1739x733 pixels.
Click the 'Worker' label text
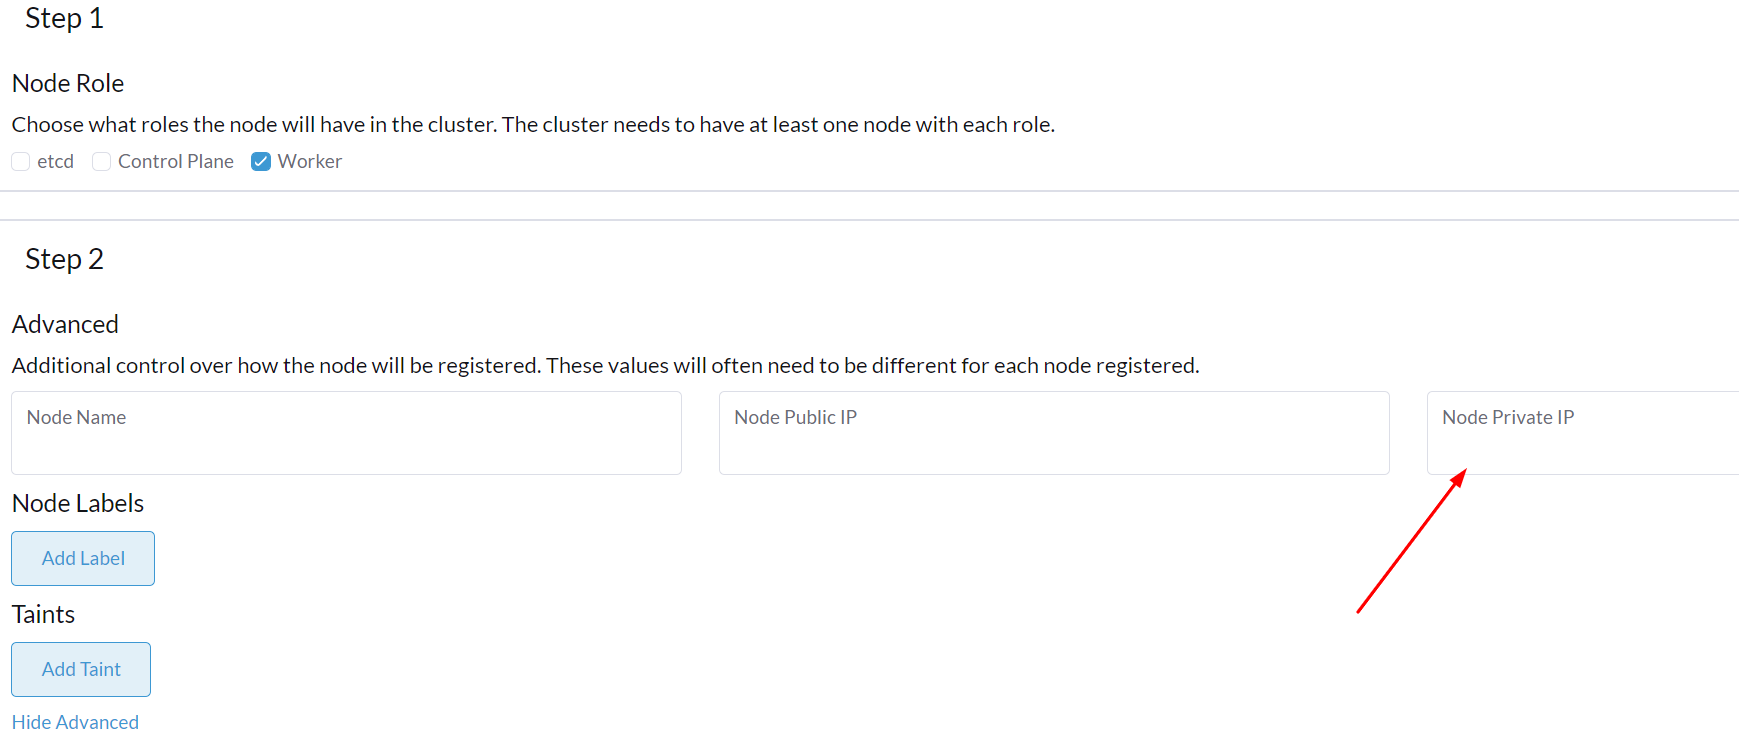pyautogui.click(x=310, y=162)
